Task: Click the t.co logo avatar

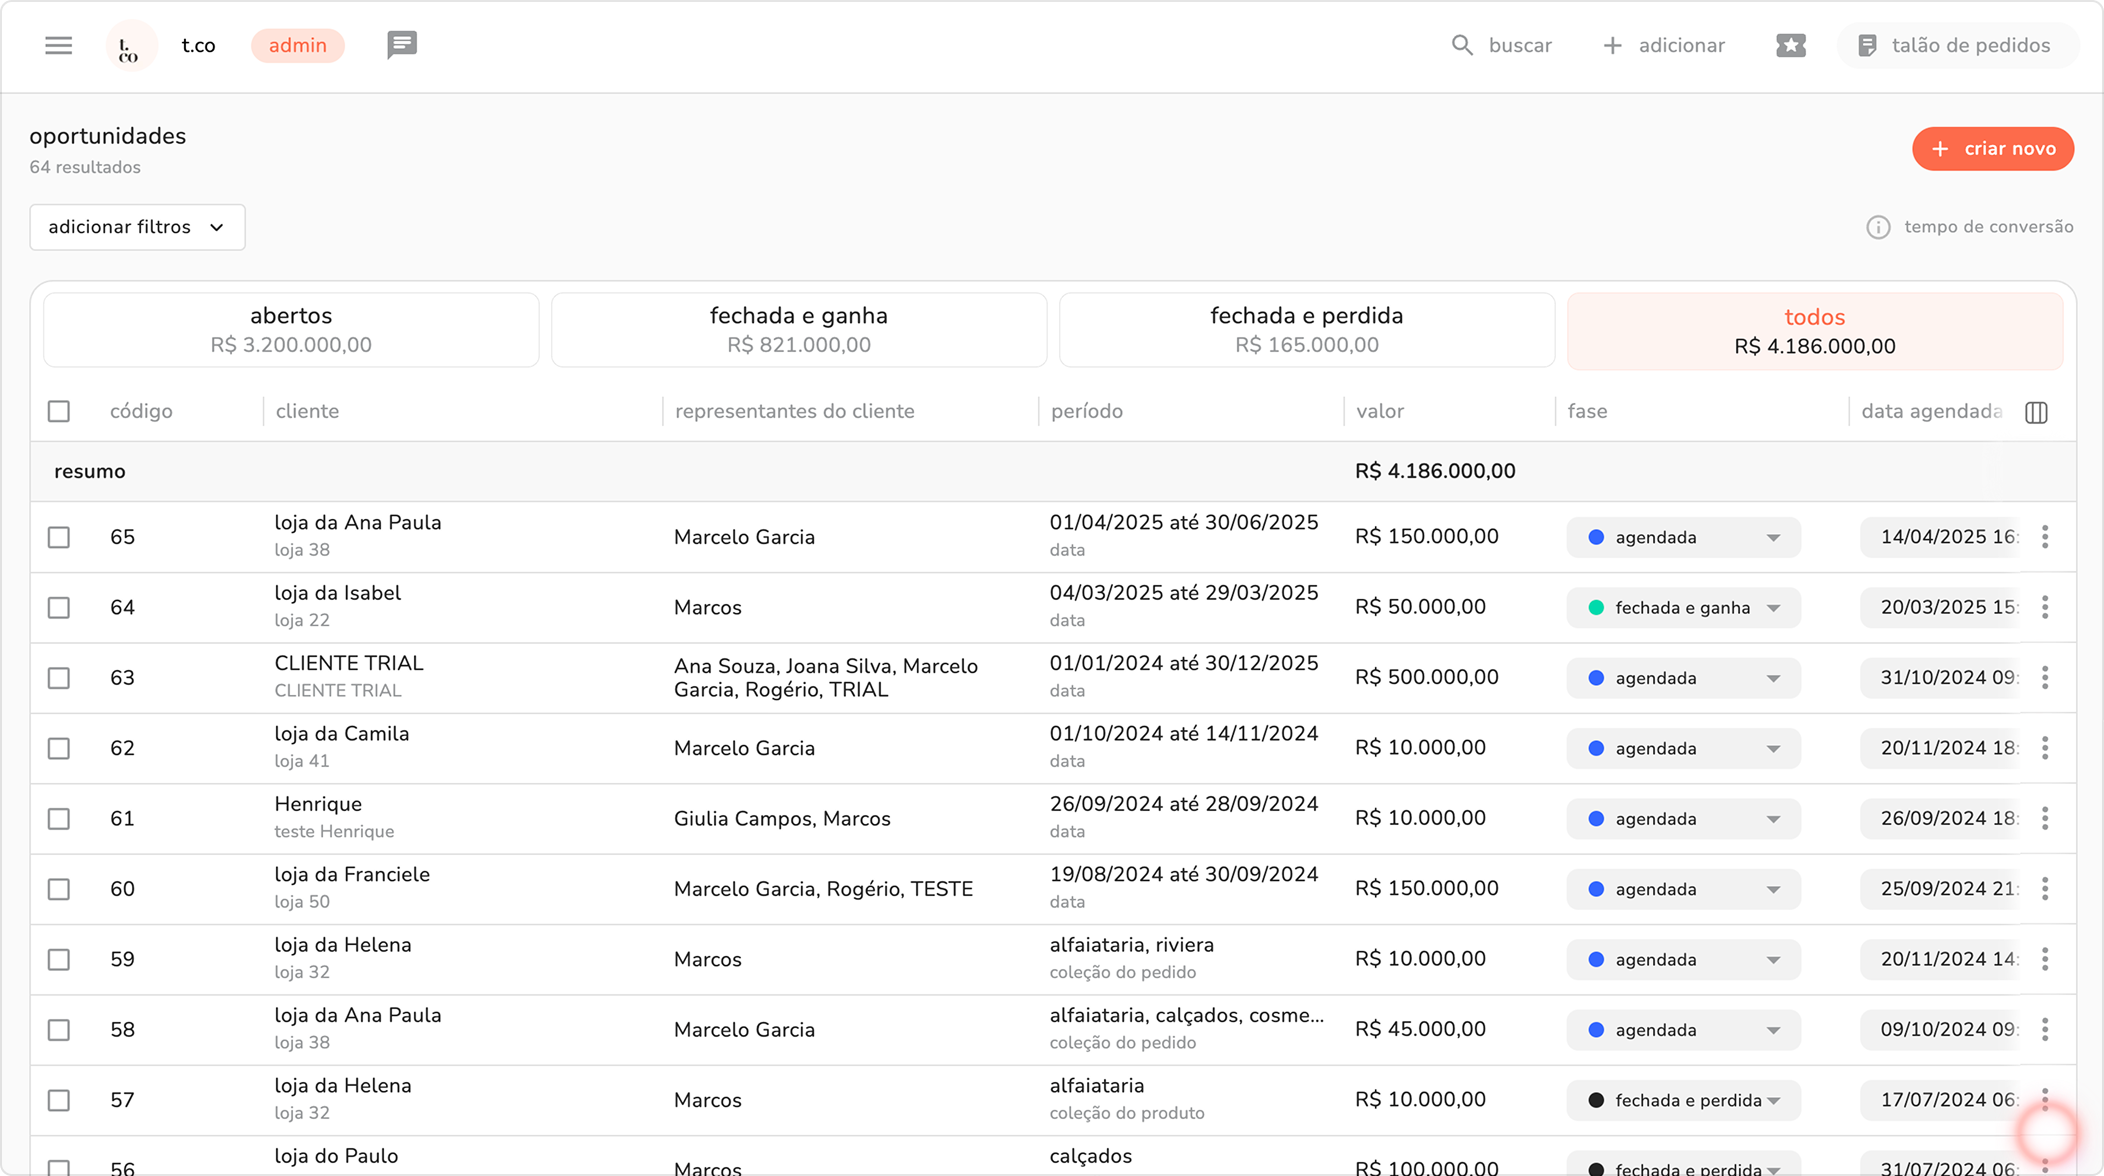Action: (131, 46)
